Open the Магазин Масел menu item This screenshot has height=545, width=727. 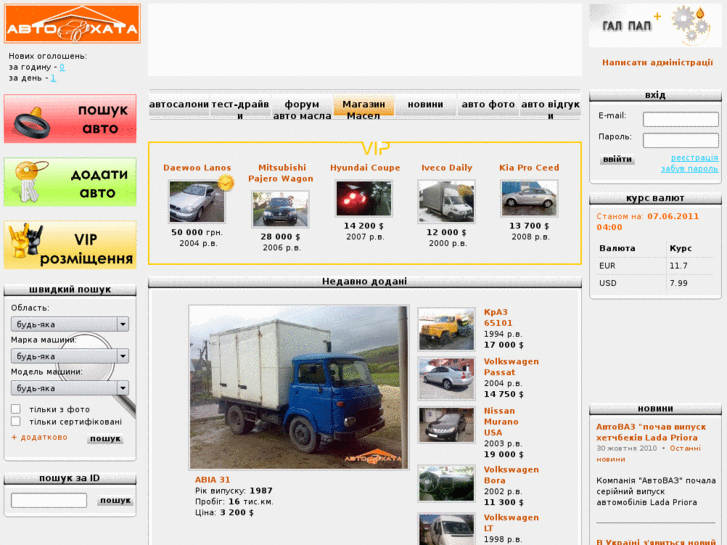click(x=364, y=110)
